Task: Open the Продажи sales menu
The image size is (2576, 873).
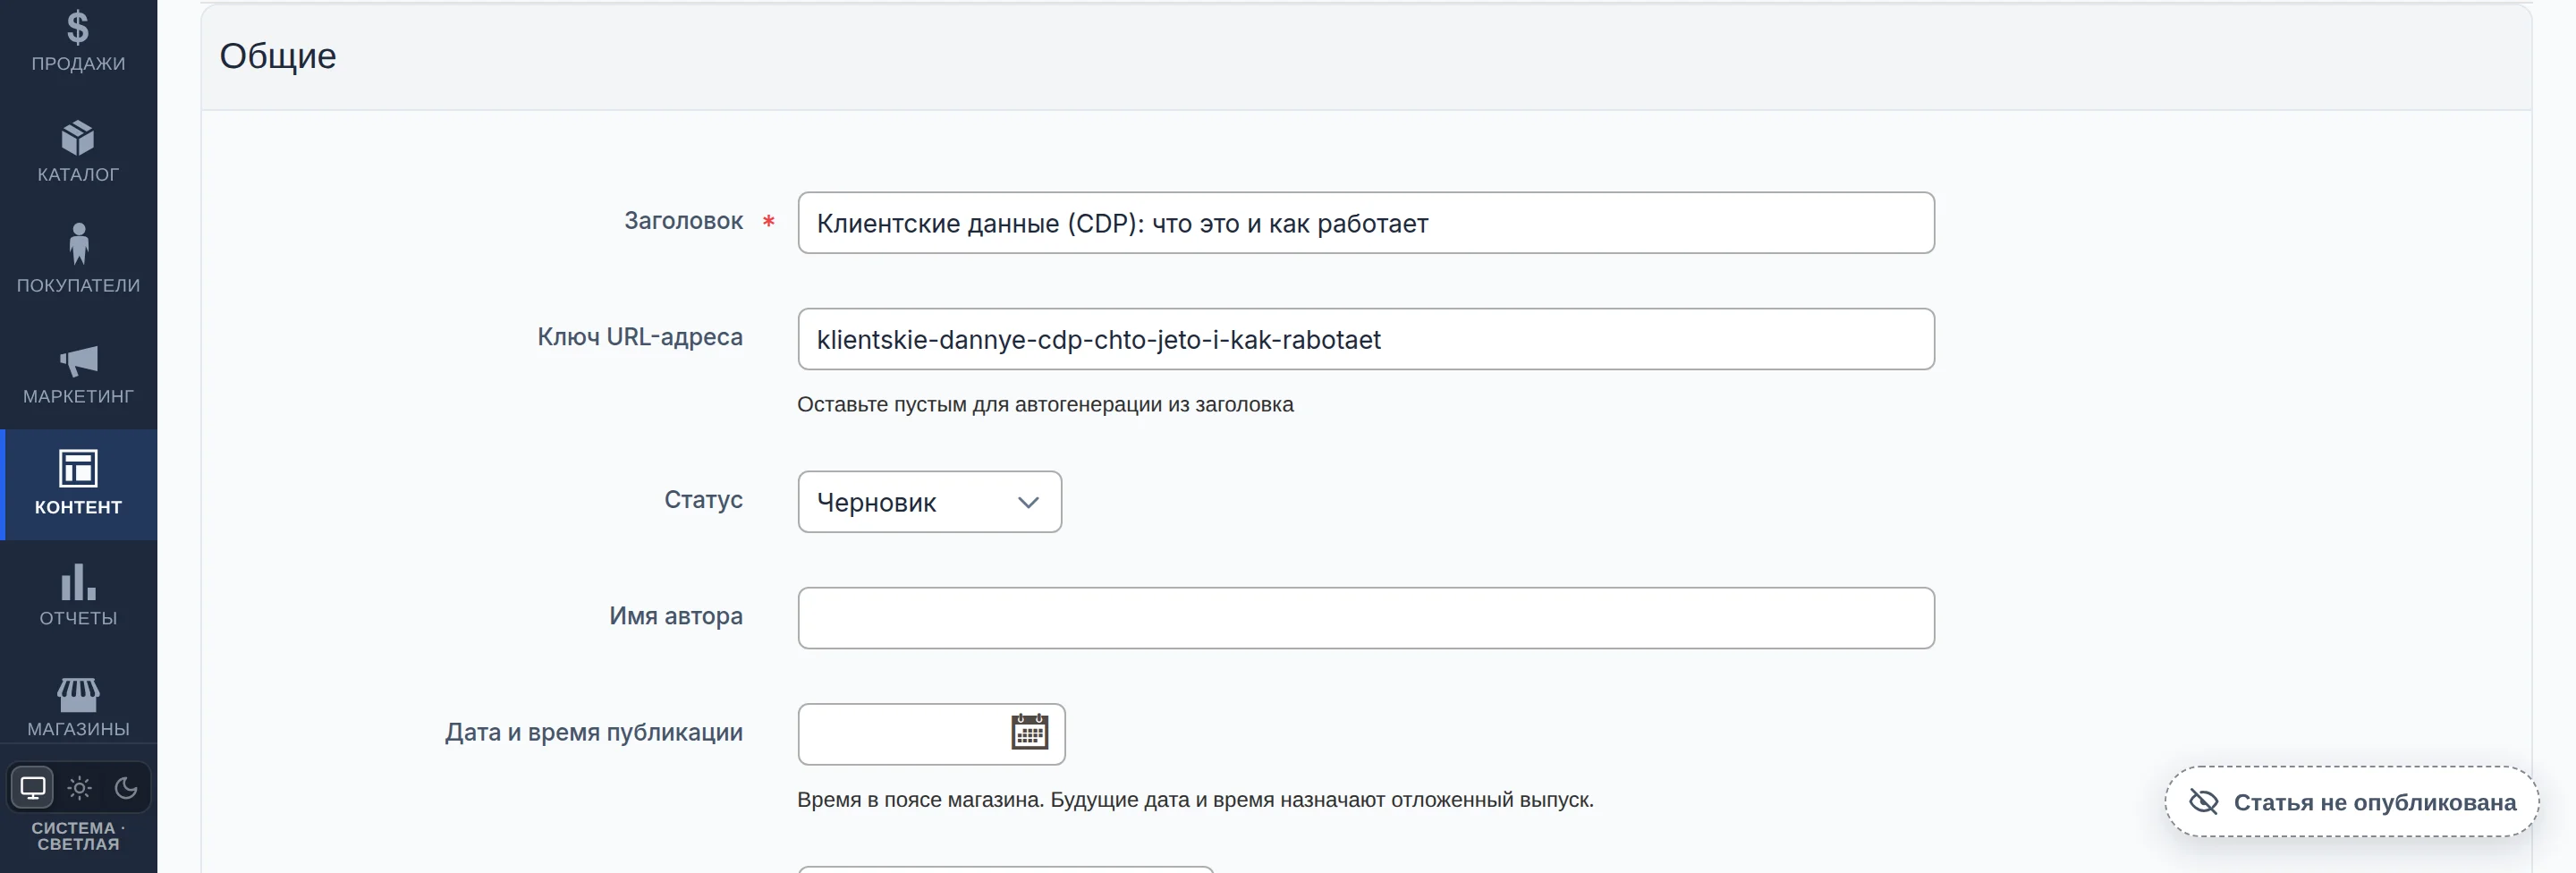Action: (78, 42)
